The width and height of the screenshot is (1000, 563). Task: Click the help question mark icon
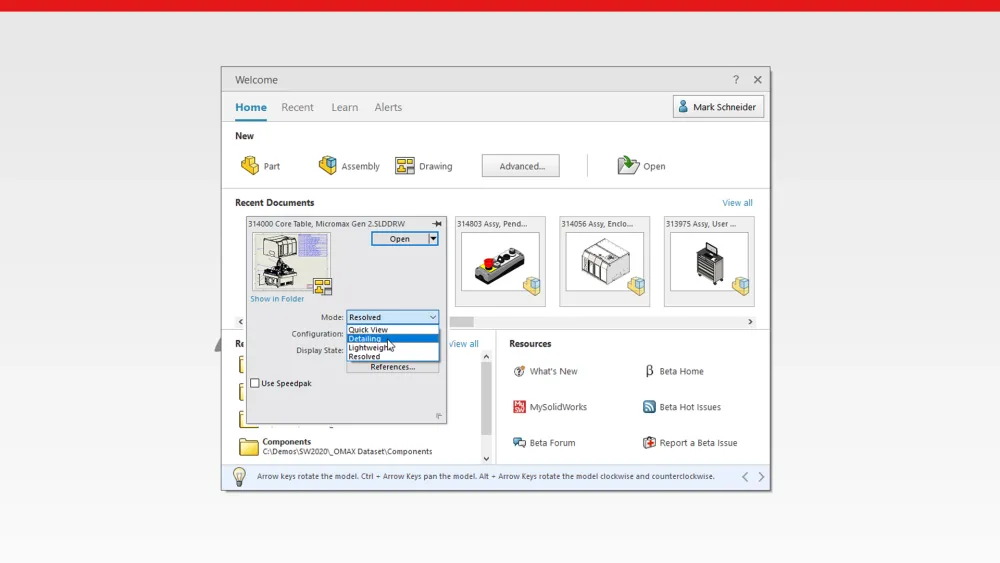(736, 80)
